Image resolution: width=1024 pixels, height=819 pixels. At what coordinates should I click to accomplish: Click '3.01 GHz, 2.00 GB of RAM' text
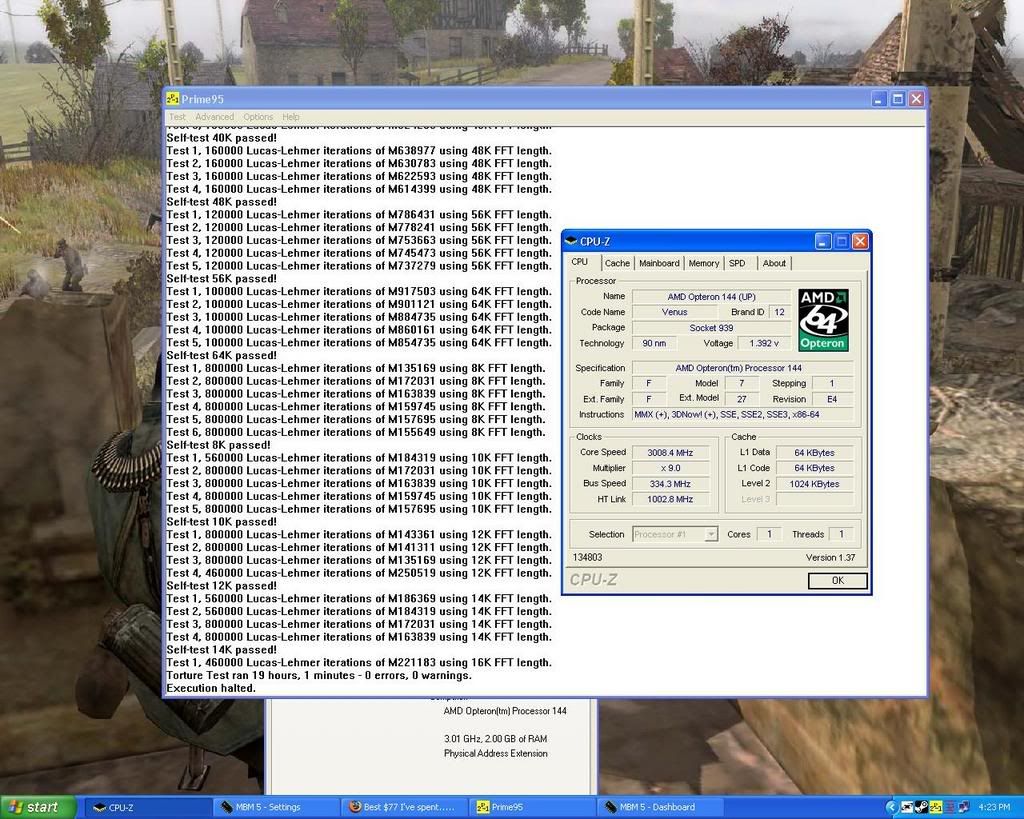pos(496,739)
